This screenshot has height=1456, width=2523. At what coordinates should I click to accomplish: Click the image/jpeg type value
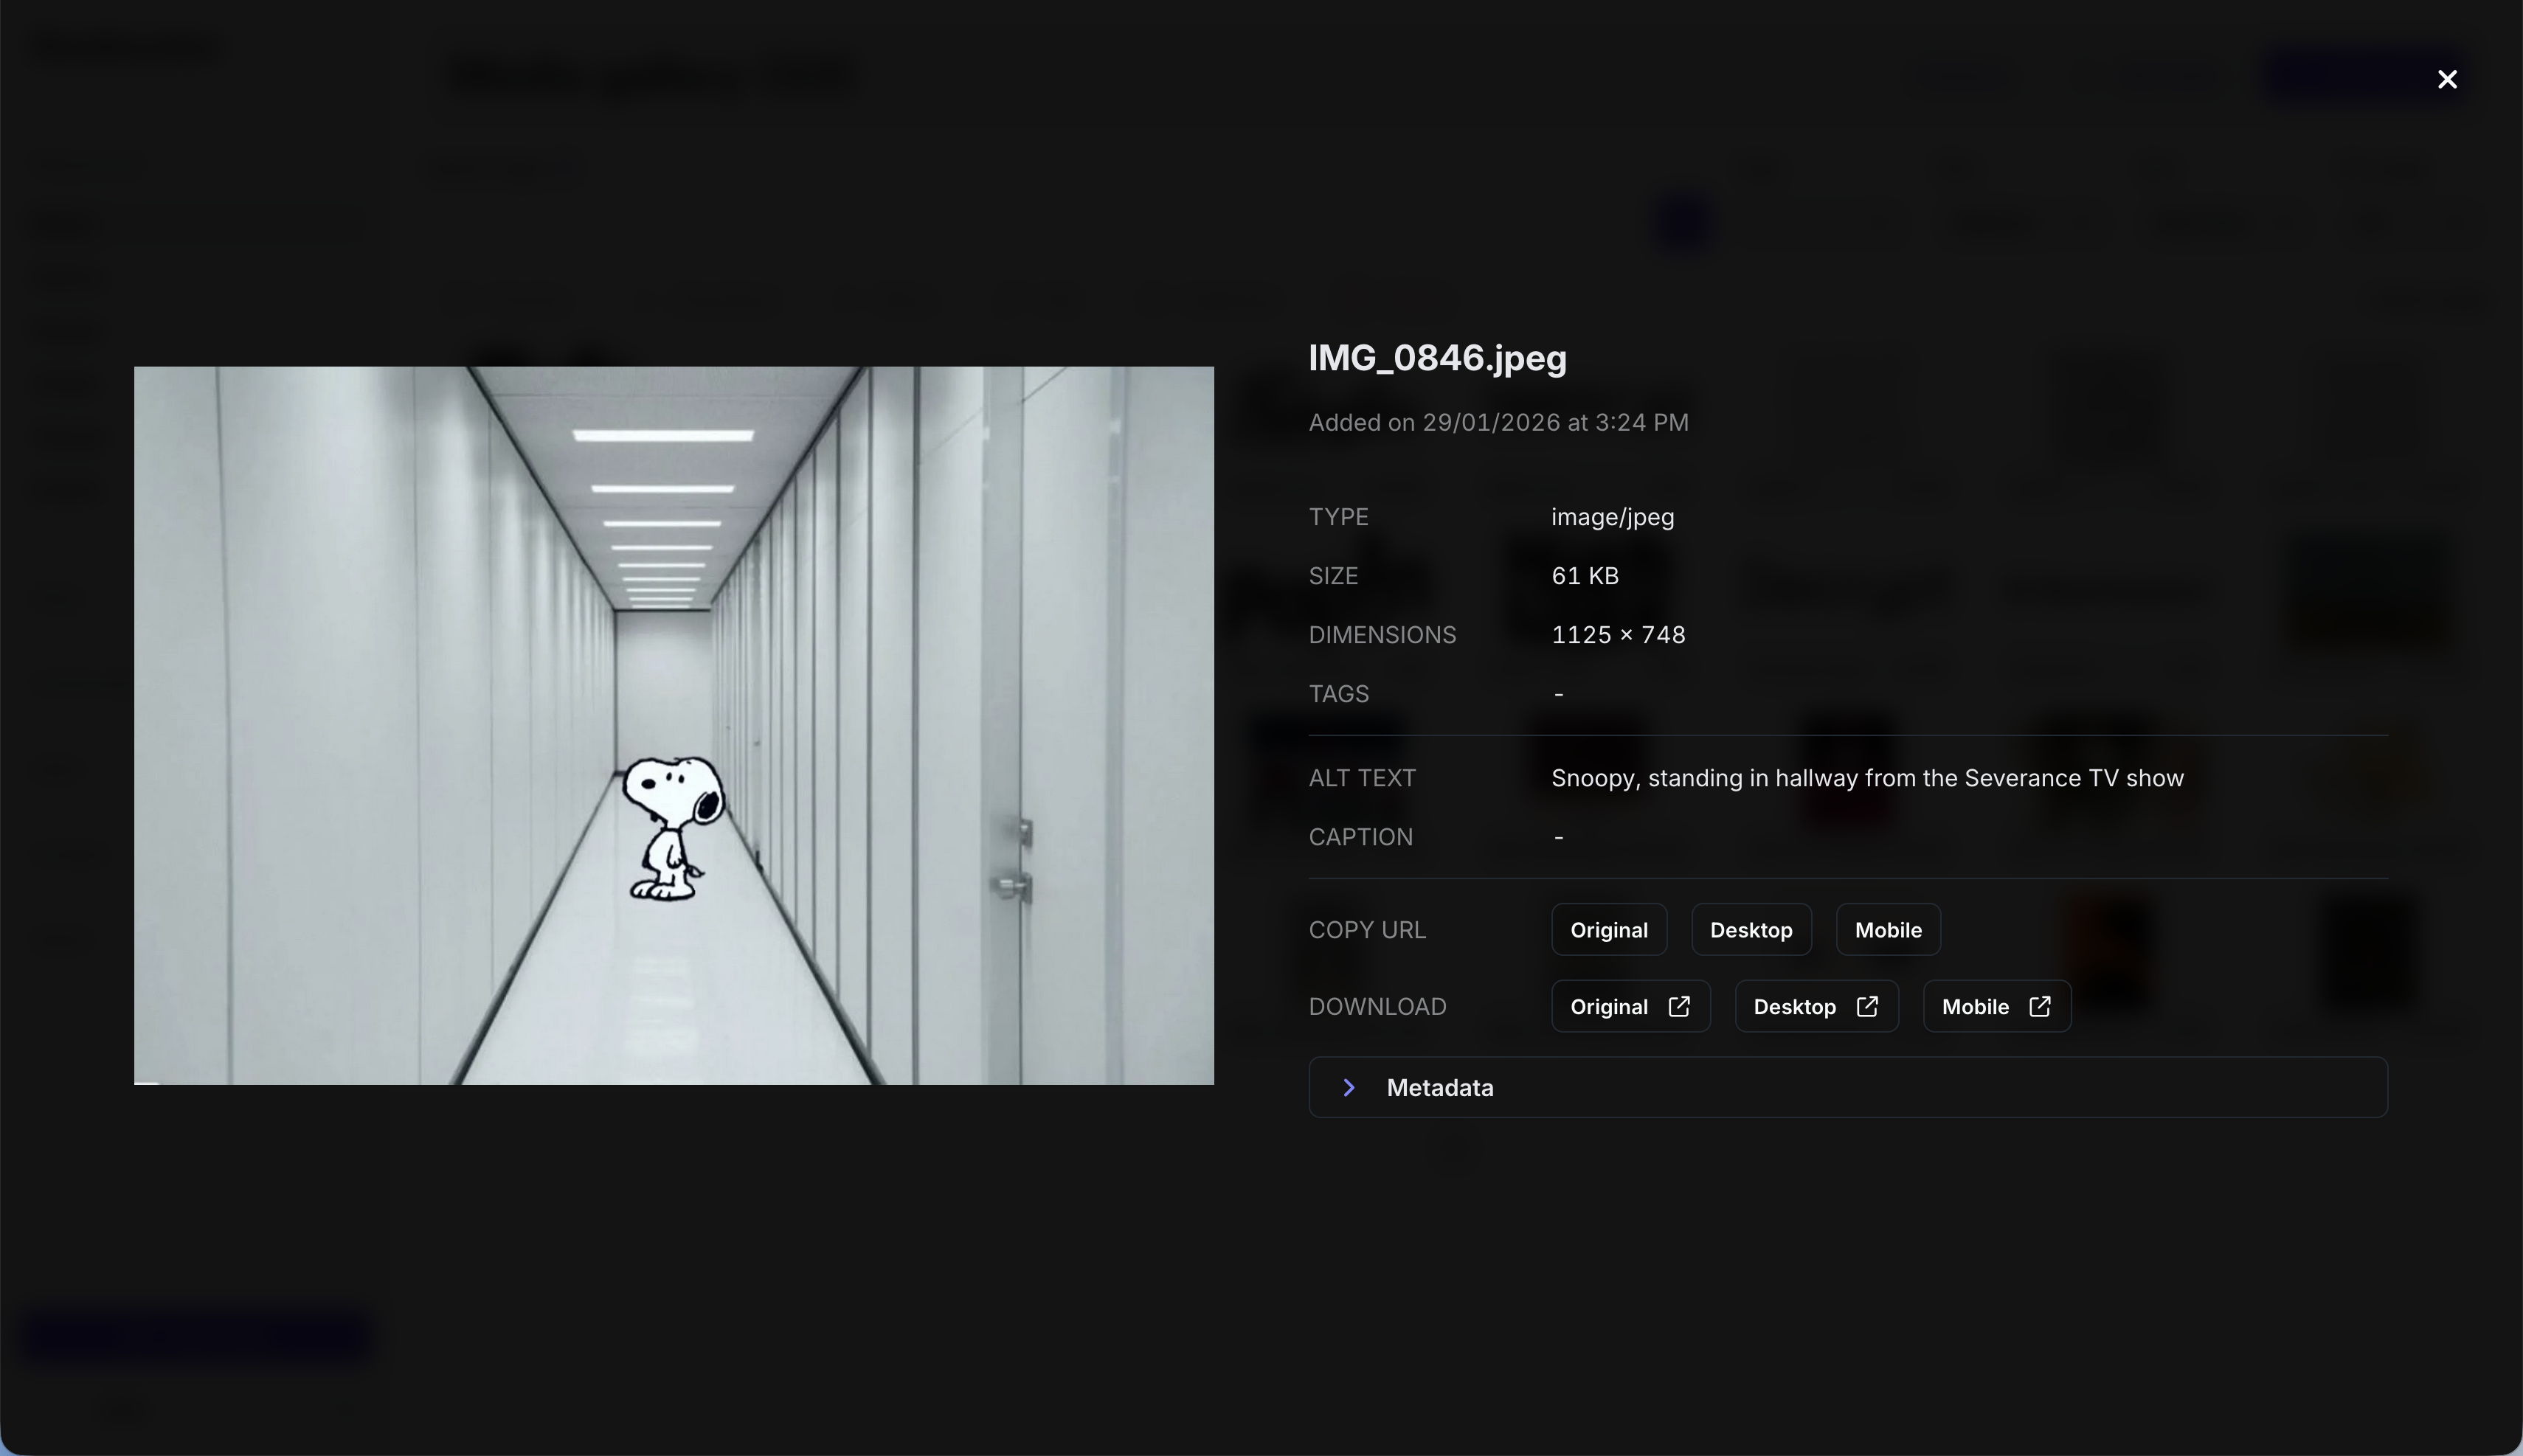(x=1612, y=517)
